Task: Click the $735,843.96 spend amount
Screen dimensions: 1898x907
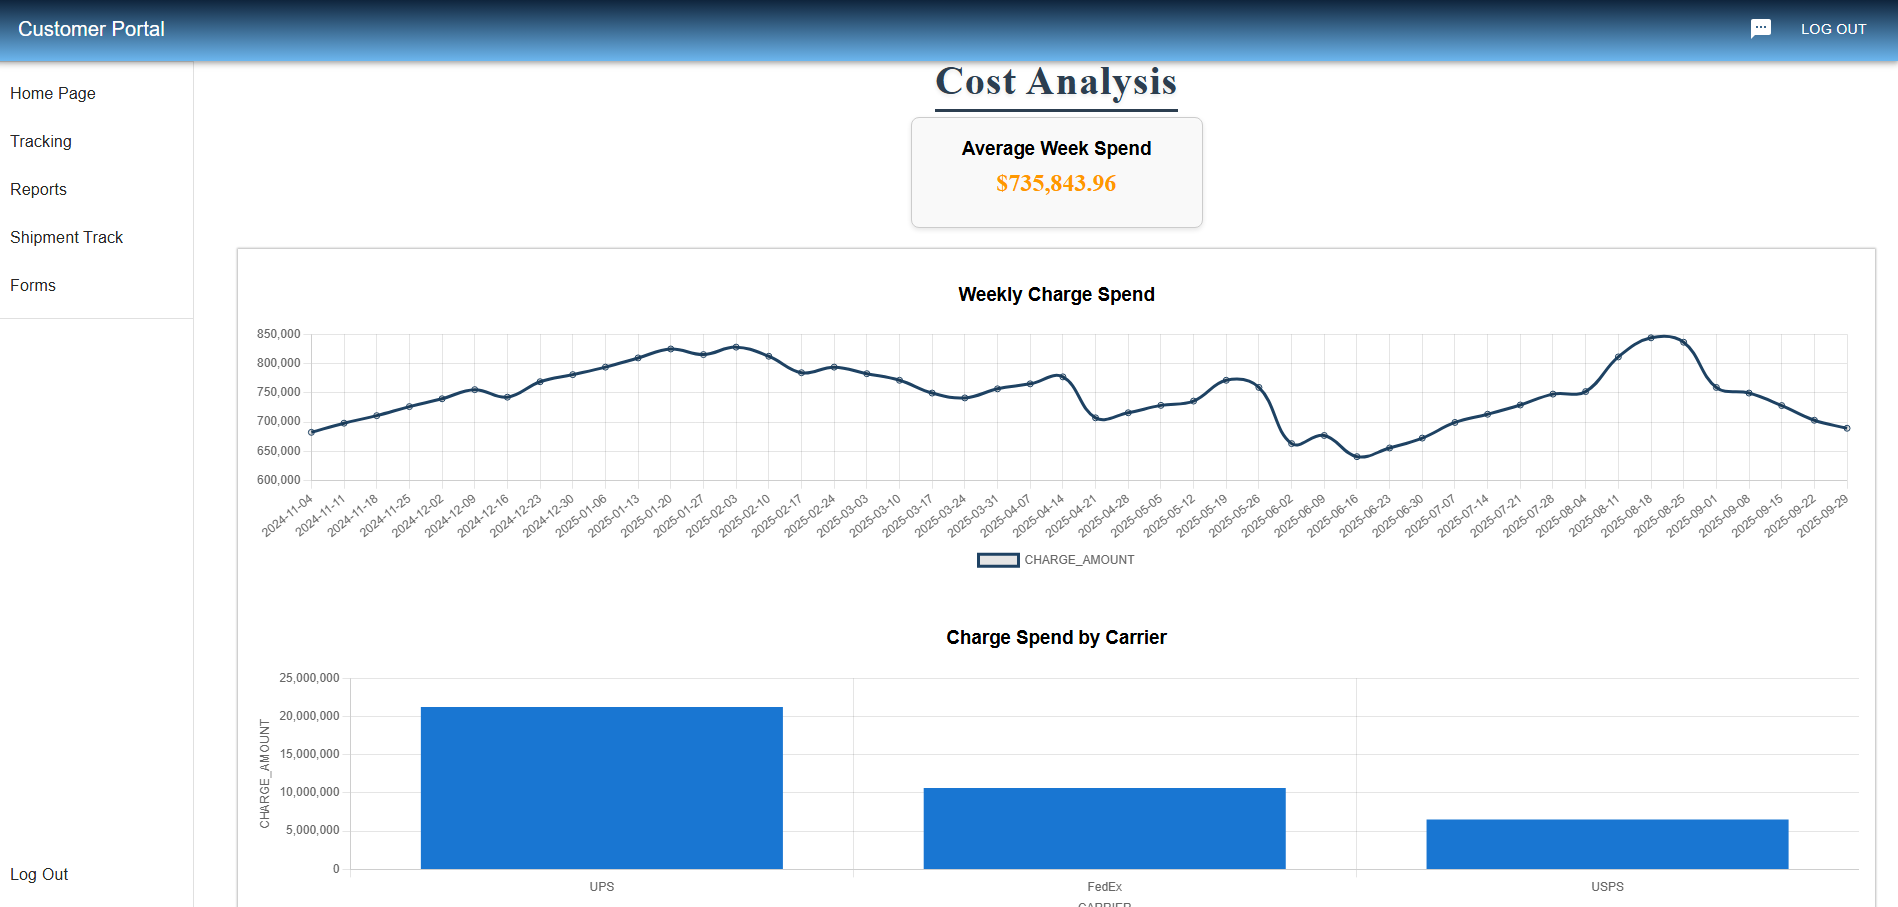Action: tap(1056, 184)
